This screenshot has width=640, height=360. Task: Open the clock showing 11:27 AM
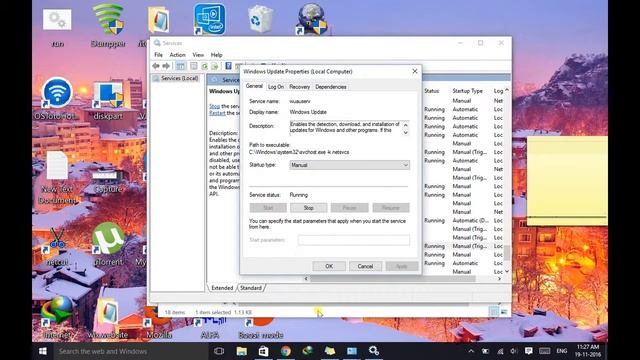[x=588, y=351]
